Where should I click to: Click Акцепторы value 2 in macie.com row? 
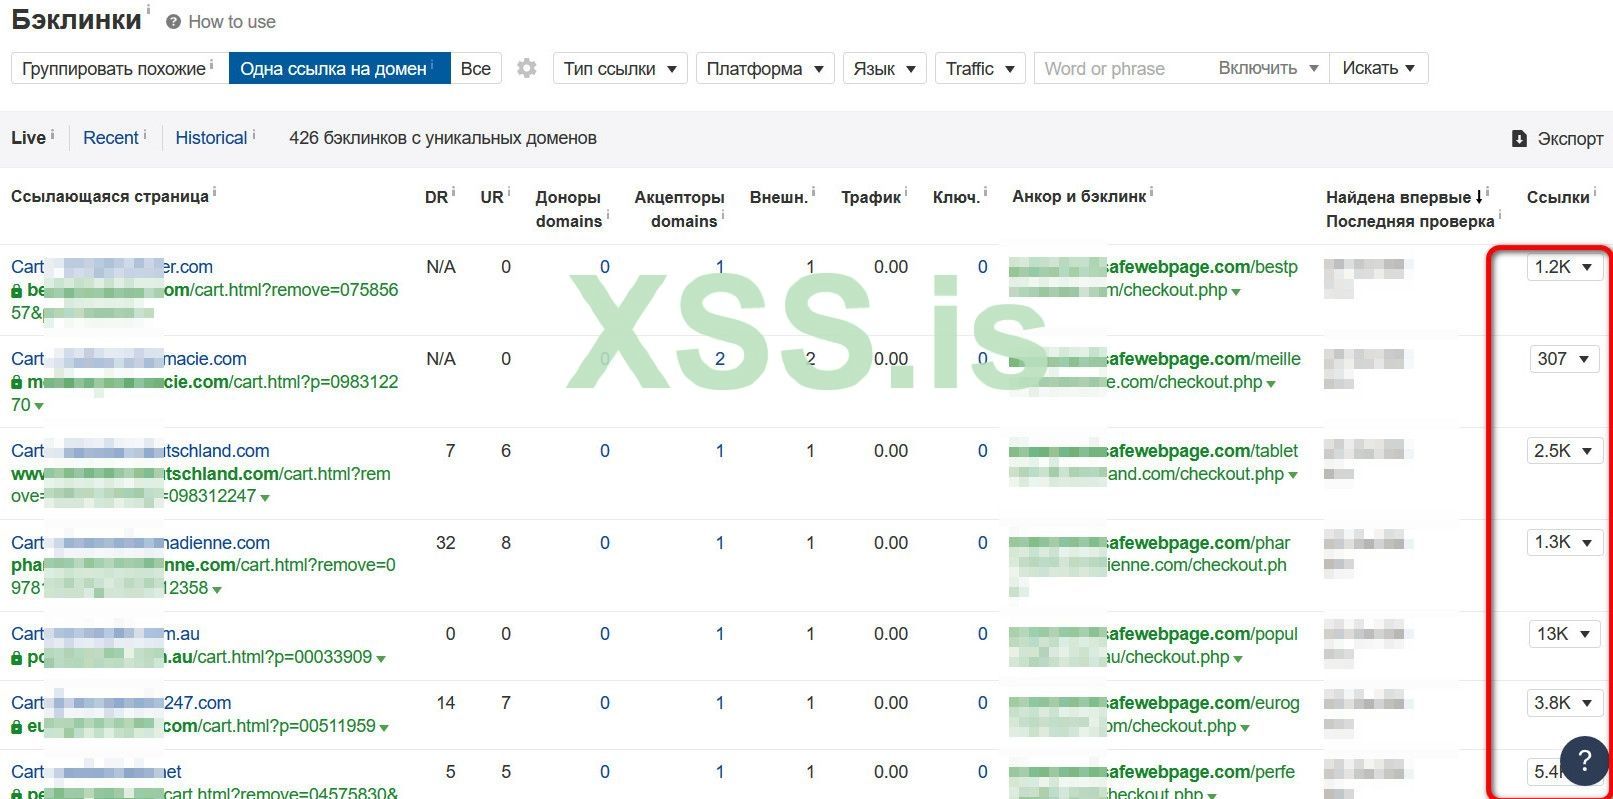[720, 359]
